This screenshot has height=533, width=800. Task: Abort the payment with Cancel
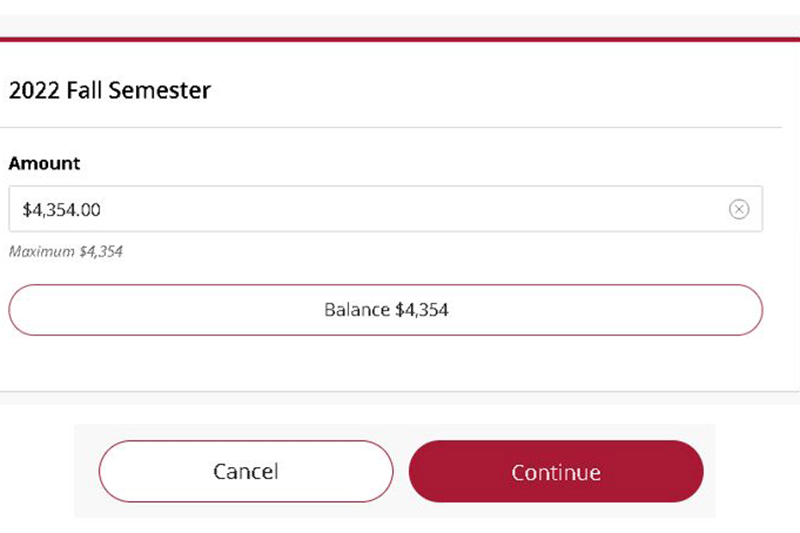pyautogui.click(x=246, y=471)
